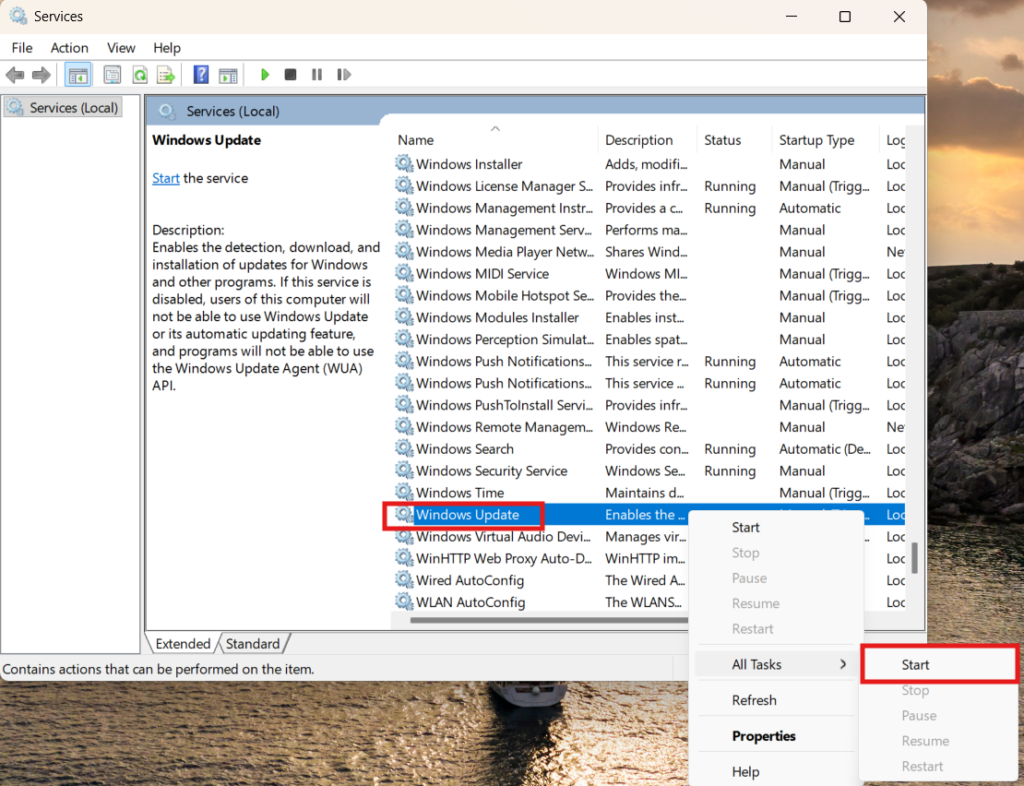This screenshot has width=1024, height=786.
Task: Click the gear icon beside WLAN AutoConfig
Action: coord(404,601)
